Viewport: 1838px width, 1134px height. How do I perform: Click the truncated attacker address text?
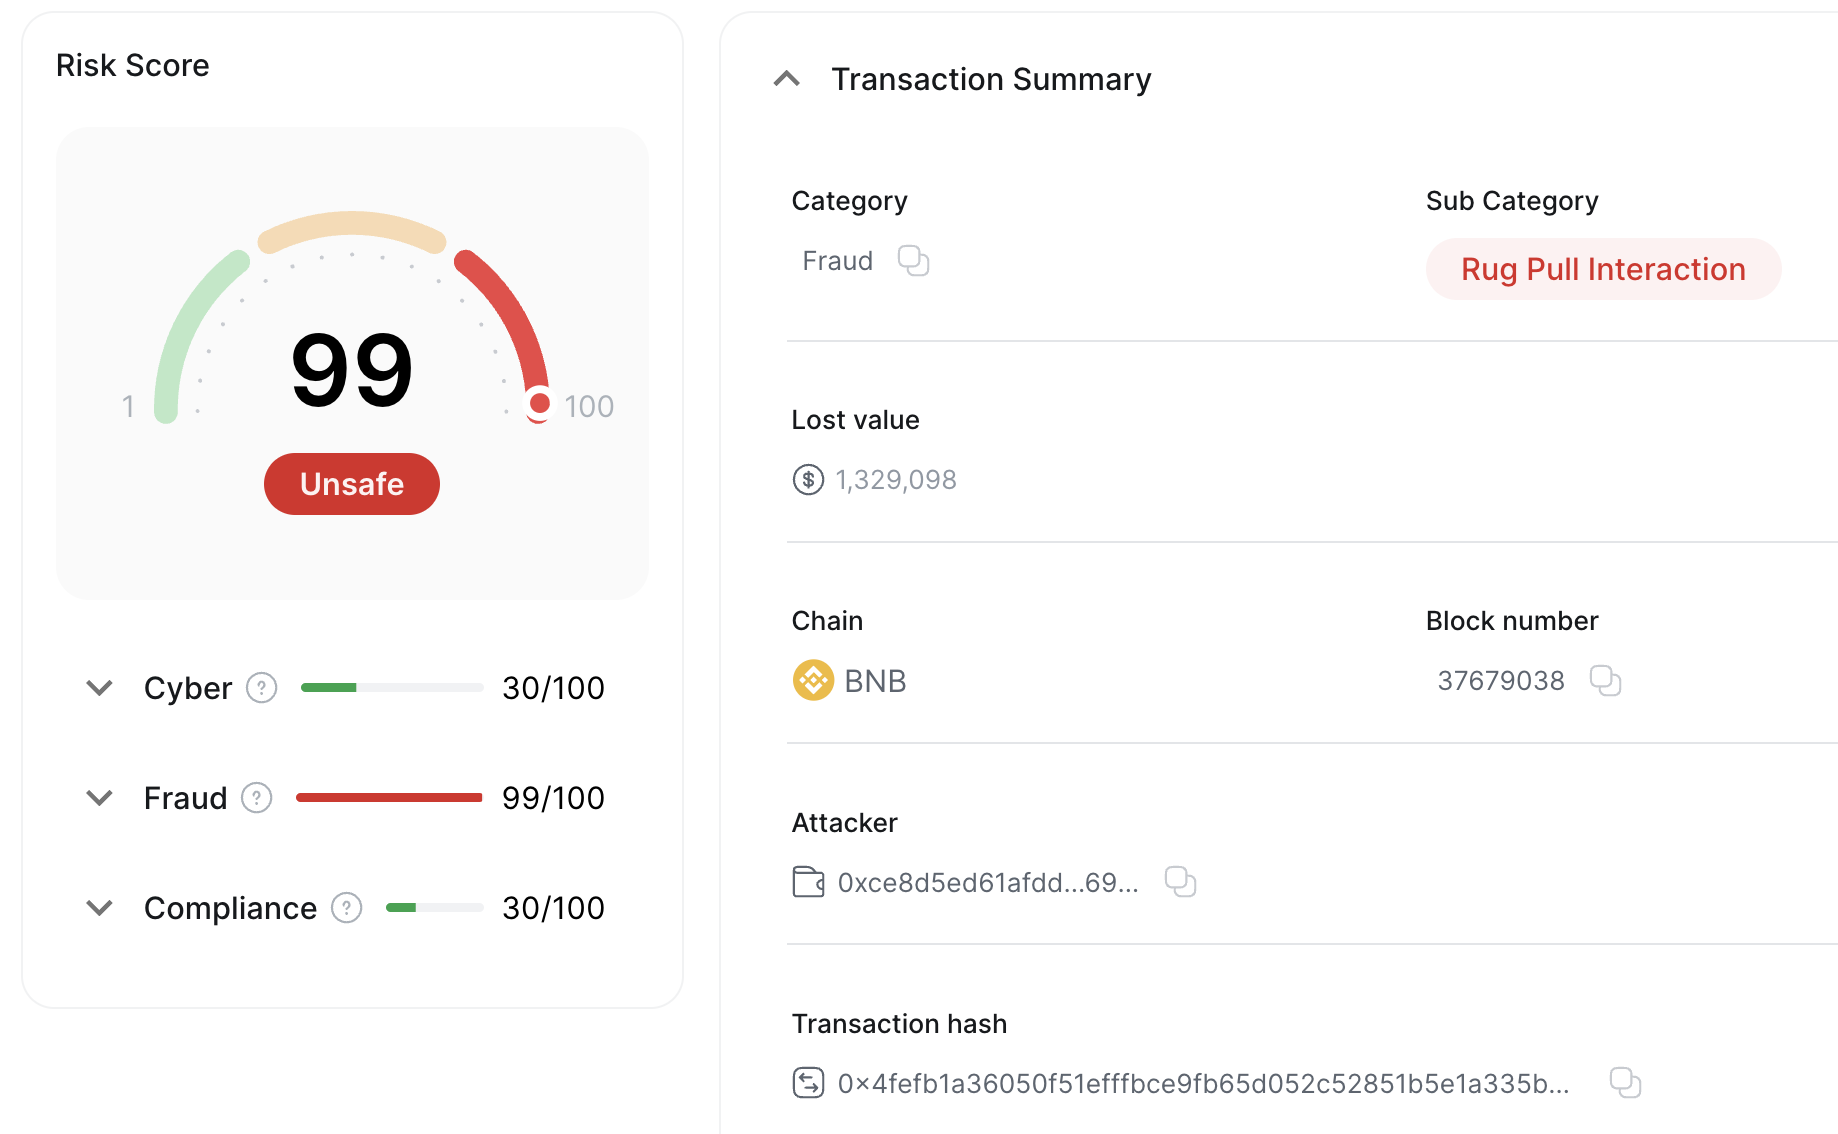[987, 882]
